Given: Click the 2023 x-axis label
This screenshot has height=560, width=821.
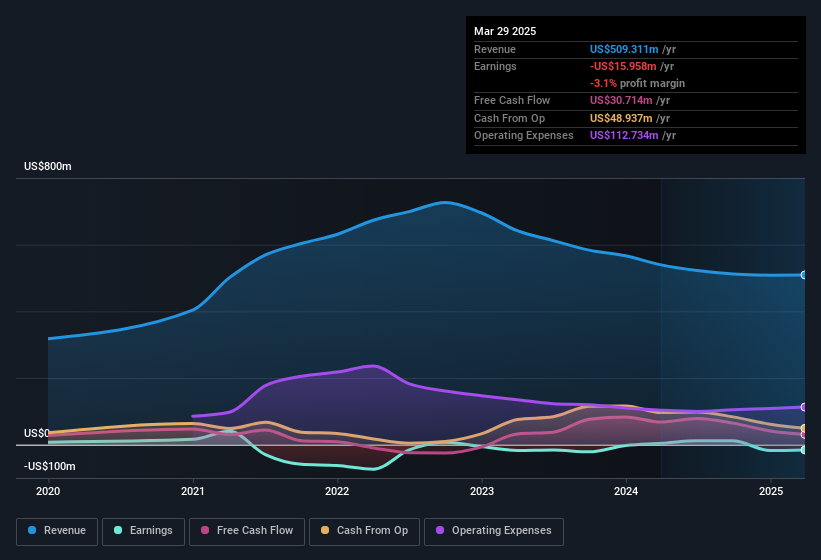Looking at the screenshot, I should click(482, 491).
